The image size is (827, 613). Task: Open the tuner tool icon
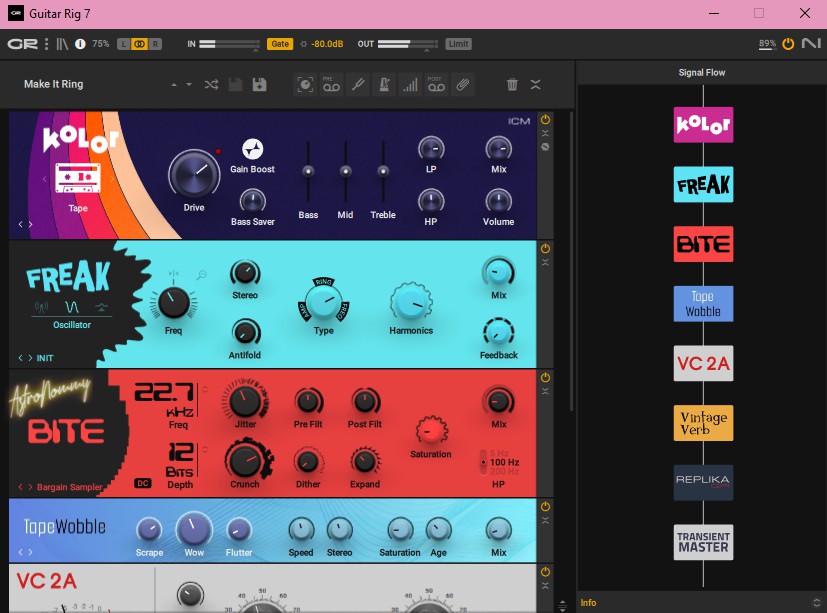tap(358, 84)
